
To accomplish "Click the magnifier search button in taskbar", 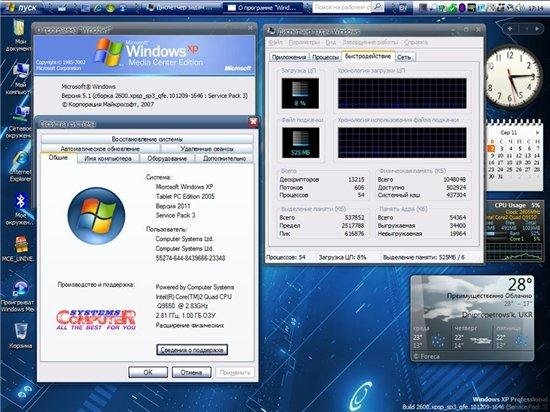I will point(378,7).
